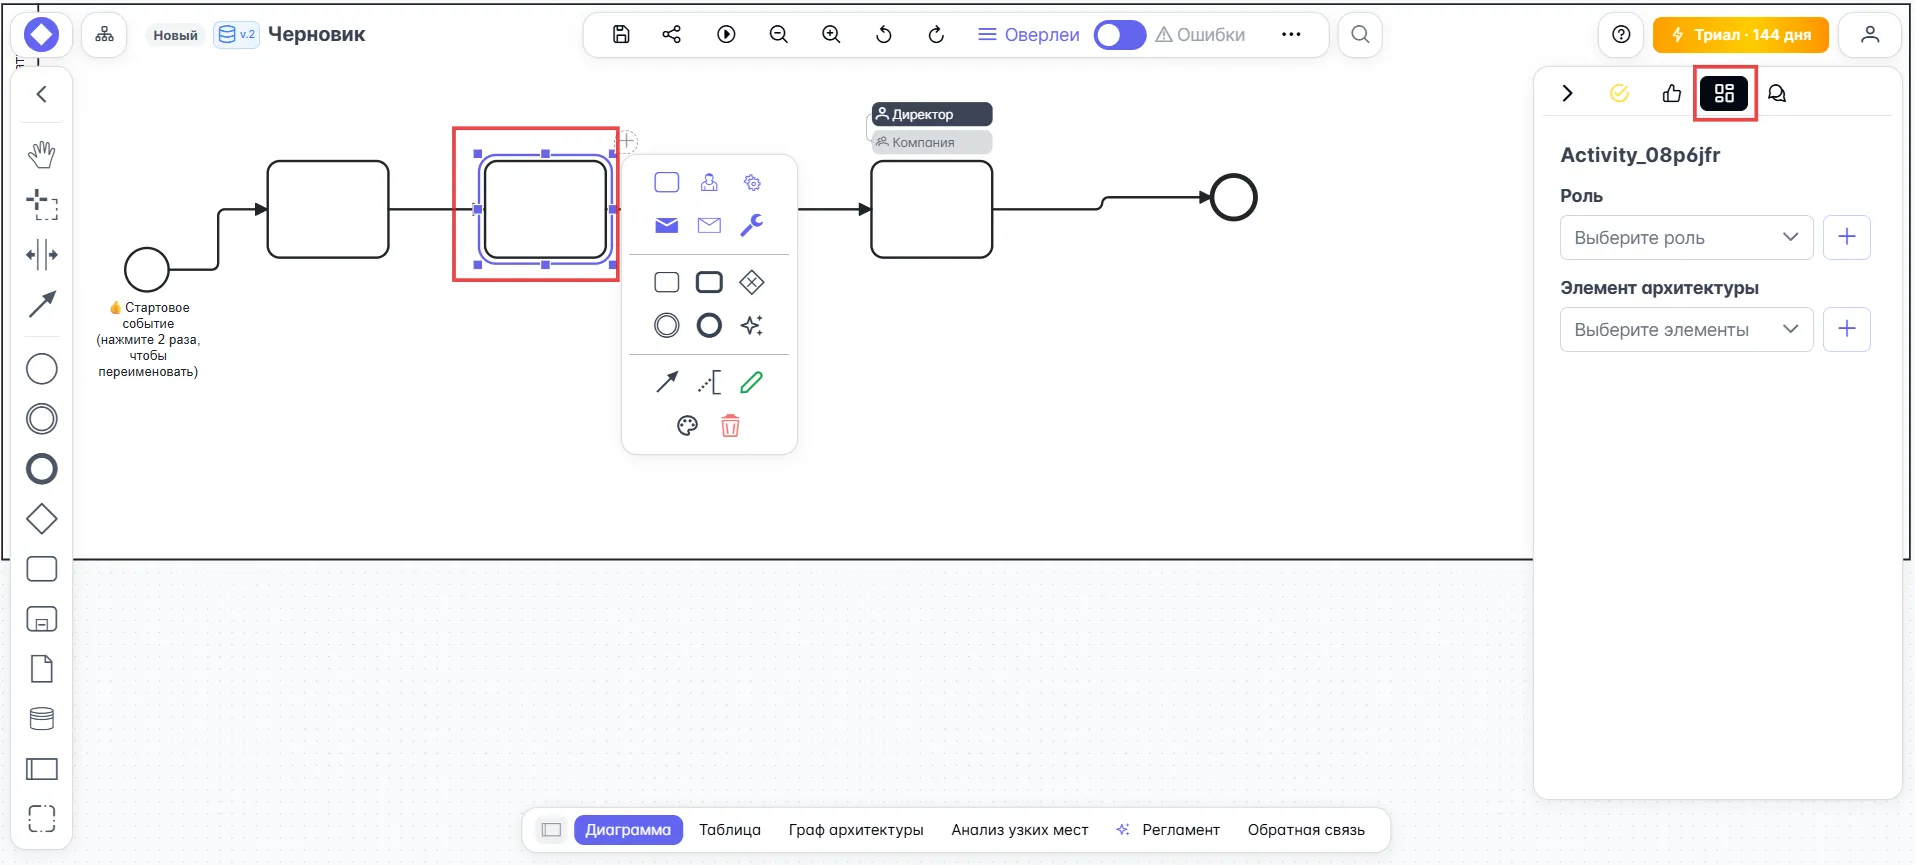Add a new role with plus button
1915x865 pixels.
pyautogui.click(x=1846, y=238)
